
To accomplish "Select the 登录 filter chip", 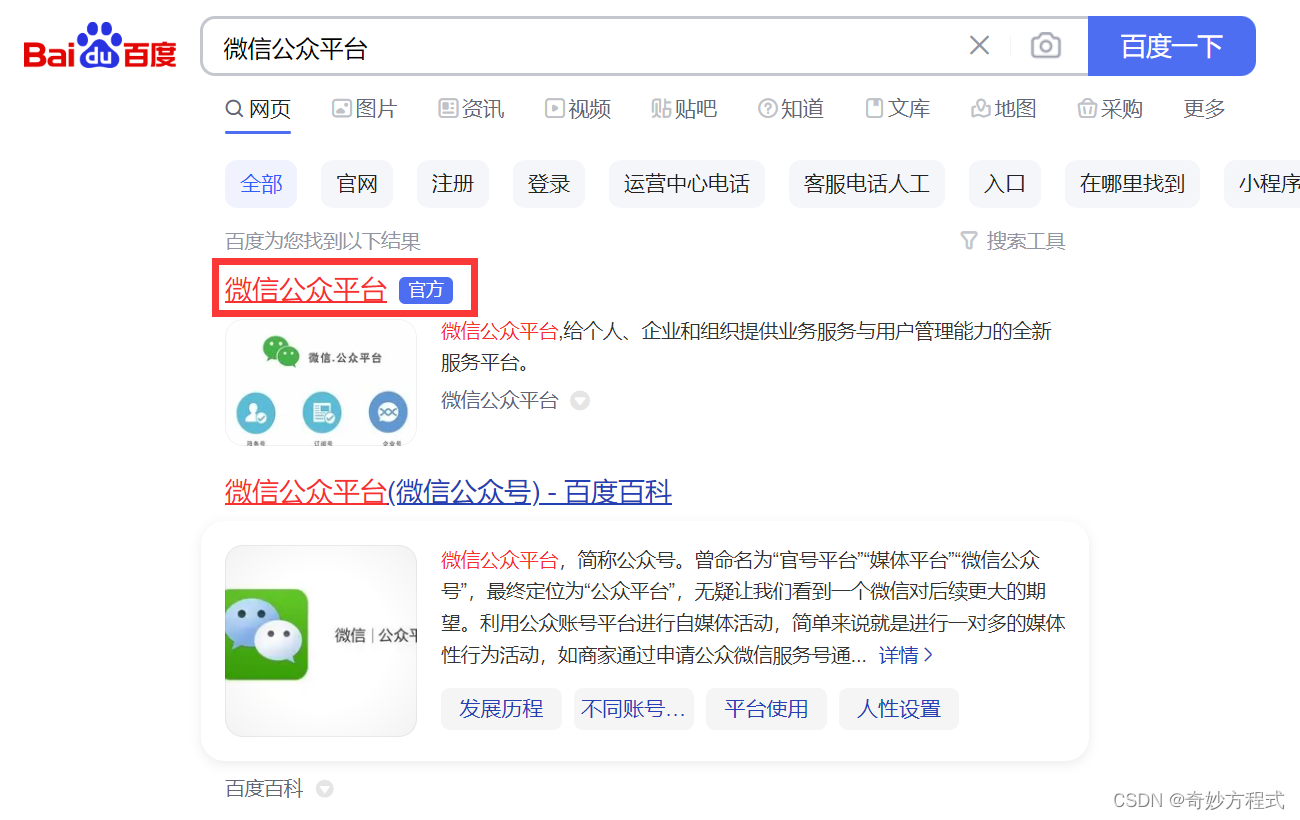I will click(549, 184).
